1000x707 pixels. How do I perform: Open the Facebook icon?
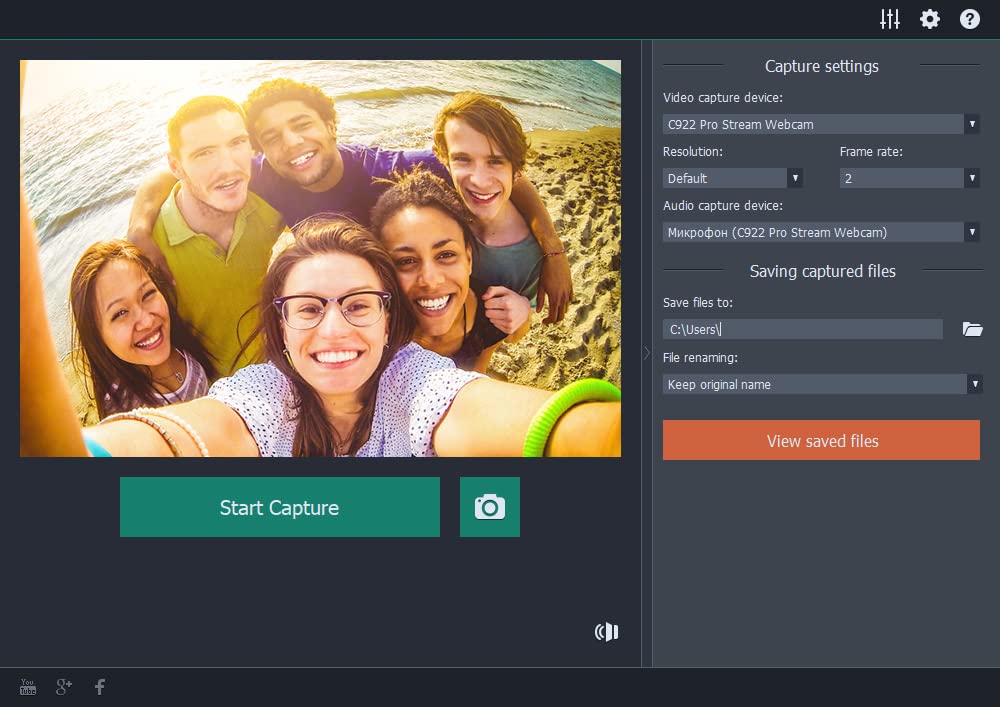pyautogui.click(x=100, y=686)
